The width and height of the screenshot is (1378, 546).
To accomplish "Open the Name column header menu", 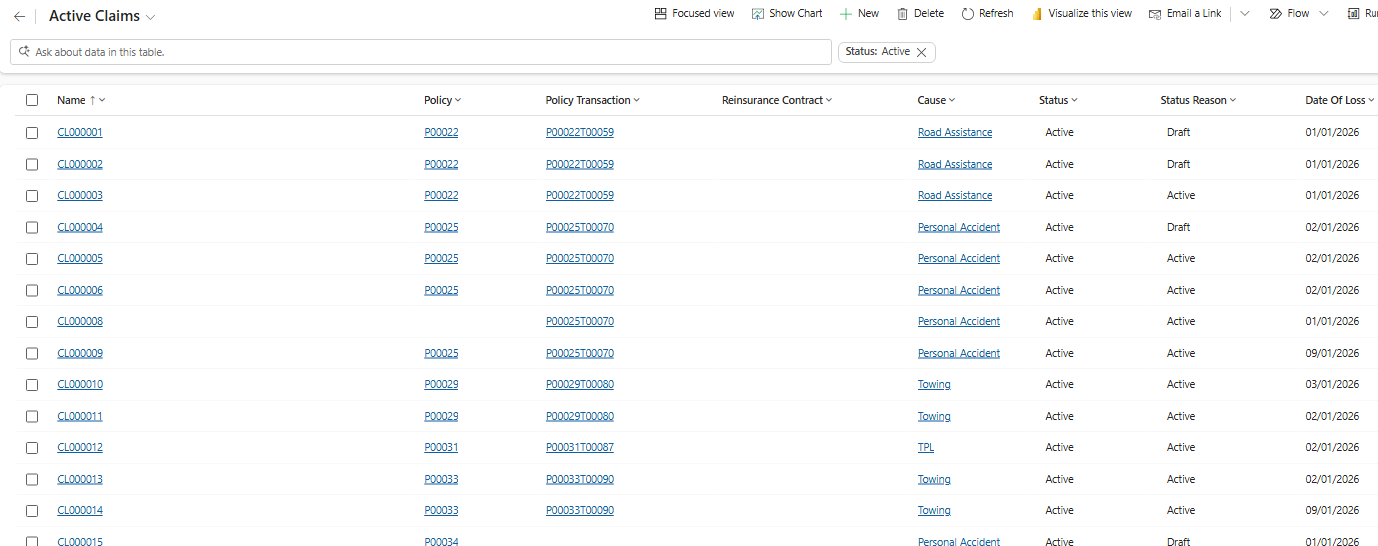I will pos(81,100).
